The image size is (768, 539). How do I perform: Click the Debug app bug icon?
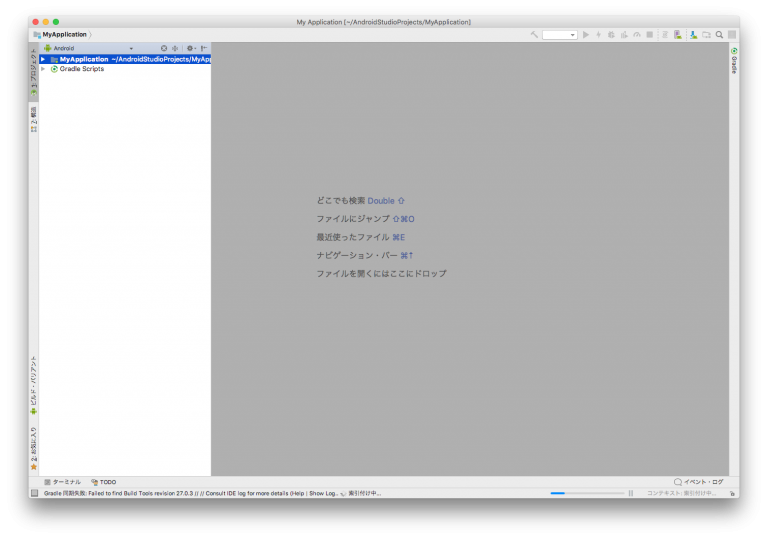[x=611, y=35]
